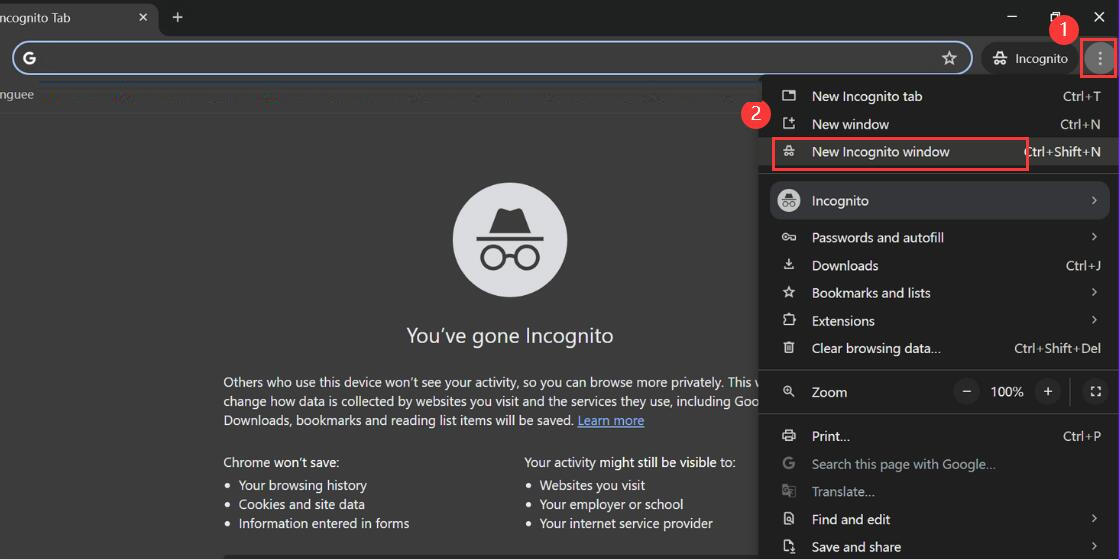Image resolution: width=1120 pixels, height=560 pixels.
Task: Click the Incognito avatar icon in menu
Action: (789, 201)
